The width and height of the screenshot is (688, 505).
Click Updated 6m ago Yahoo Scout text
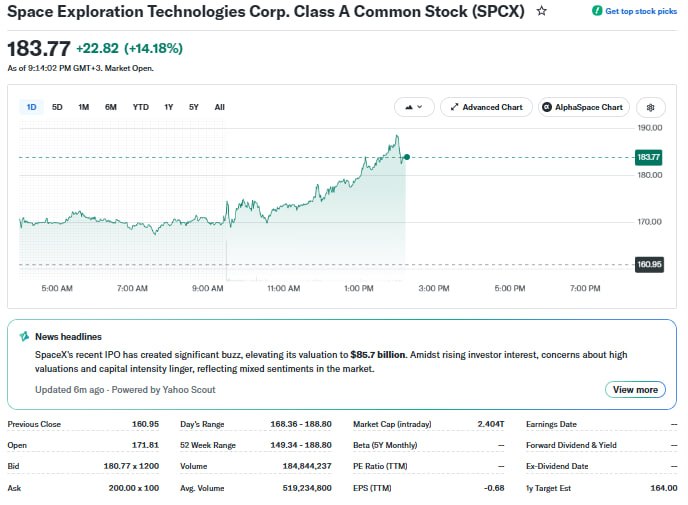(125, 390)
